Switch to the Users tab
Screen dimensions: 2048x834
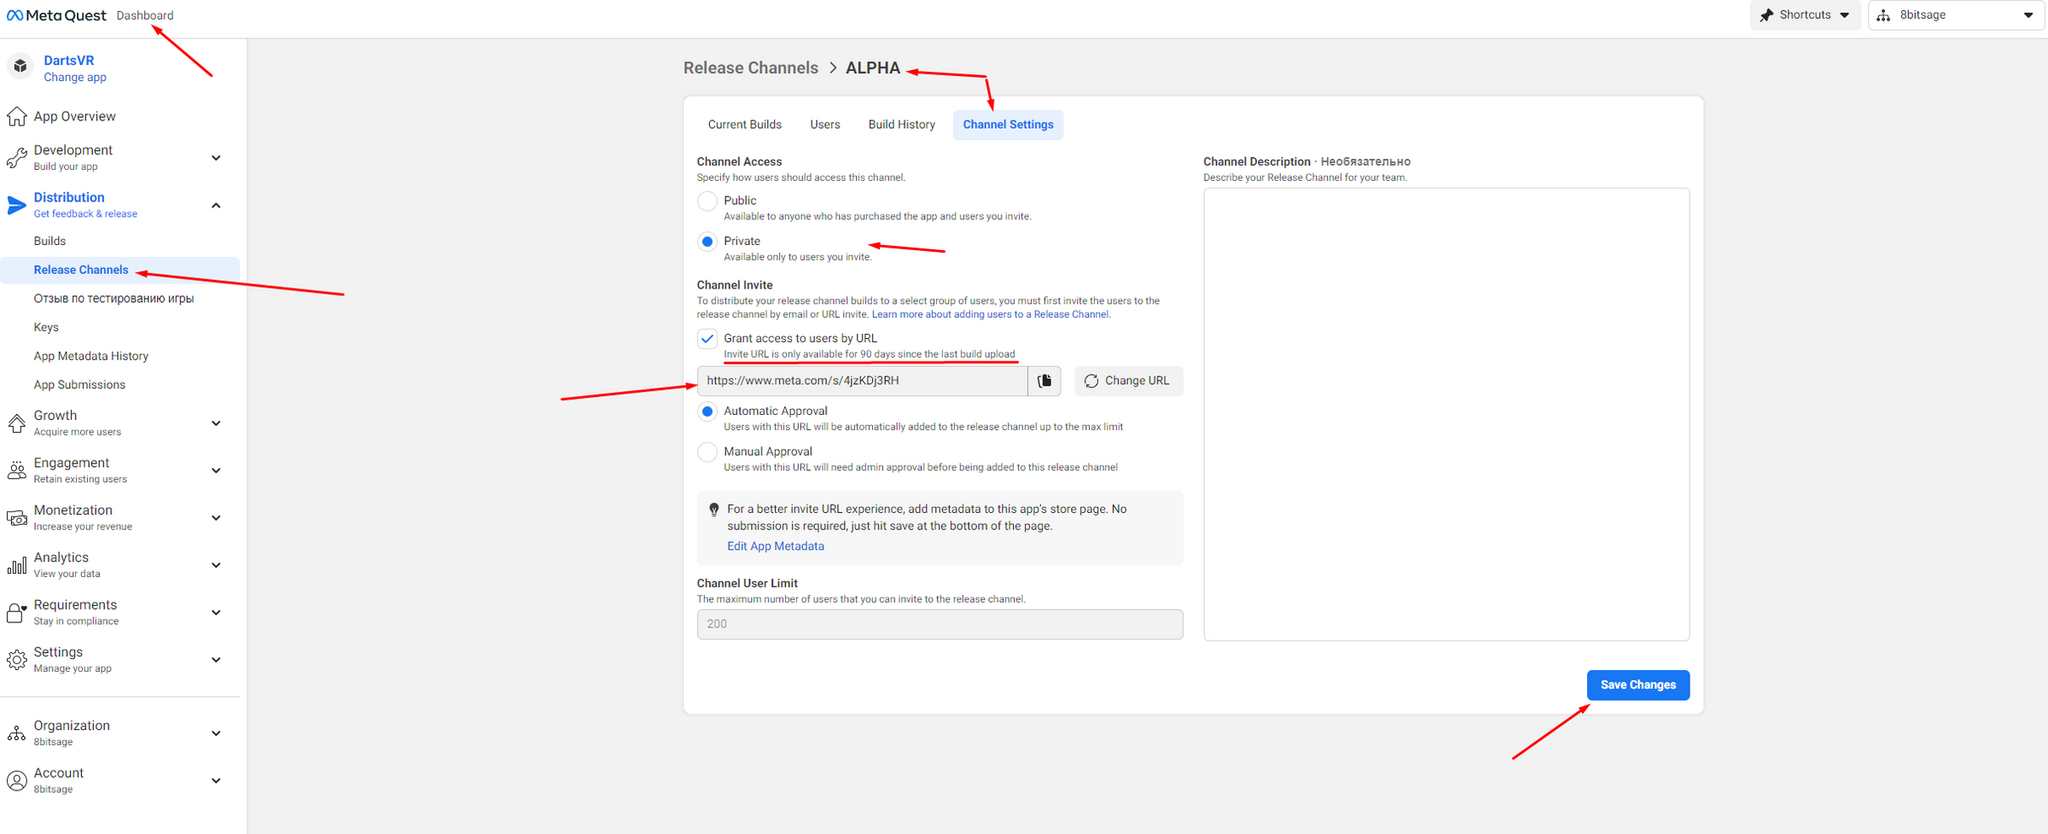(825, 125)
